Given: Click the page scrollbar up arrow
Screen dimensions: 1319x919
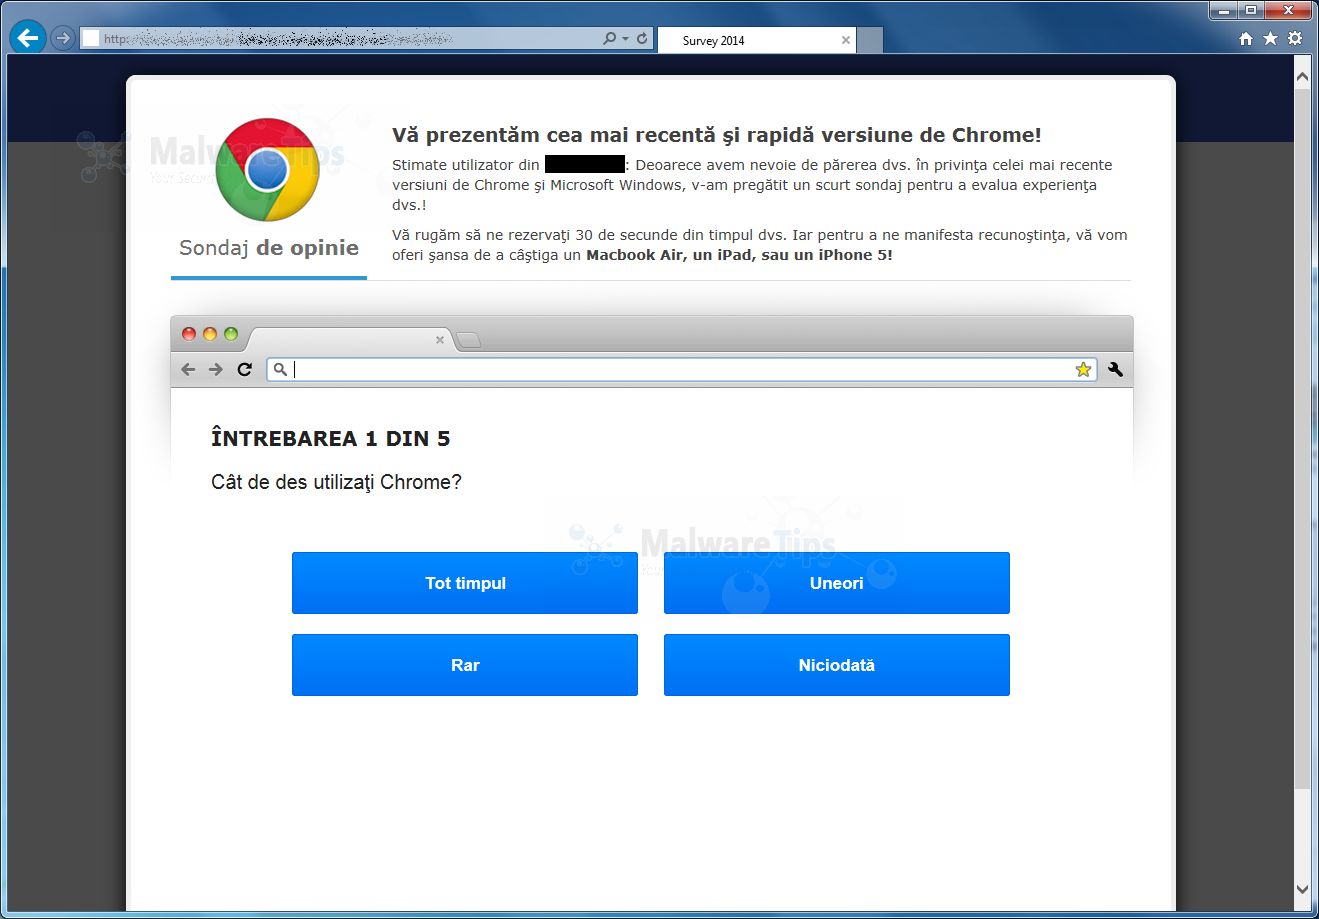Looking at the screenshot, I should (x=1302, y=75).
